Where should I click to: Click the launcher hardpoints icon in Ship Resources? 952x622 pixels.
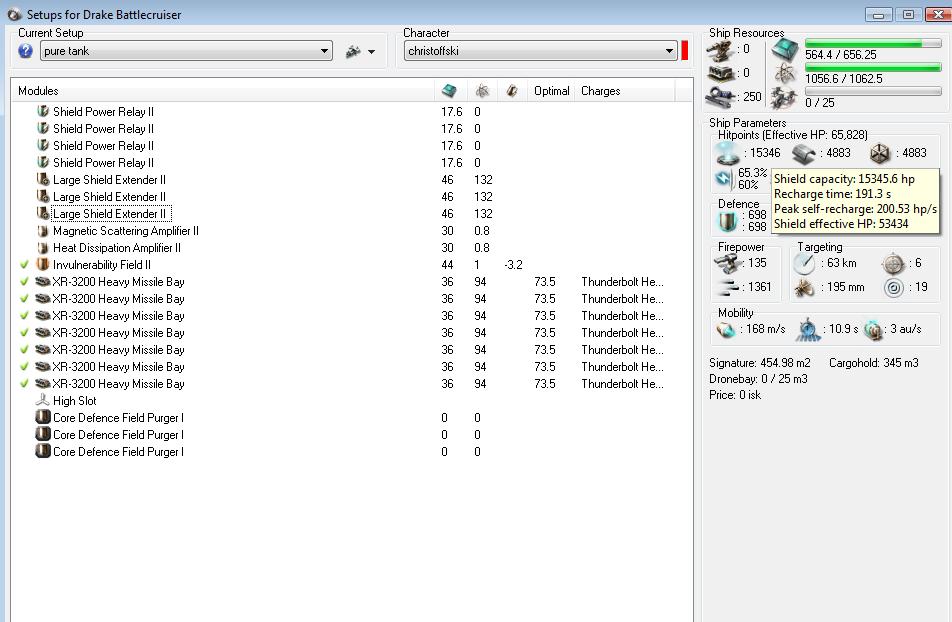click(x=720, y=73)
